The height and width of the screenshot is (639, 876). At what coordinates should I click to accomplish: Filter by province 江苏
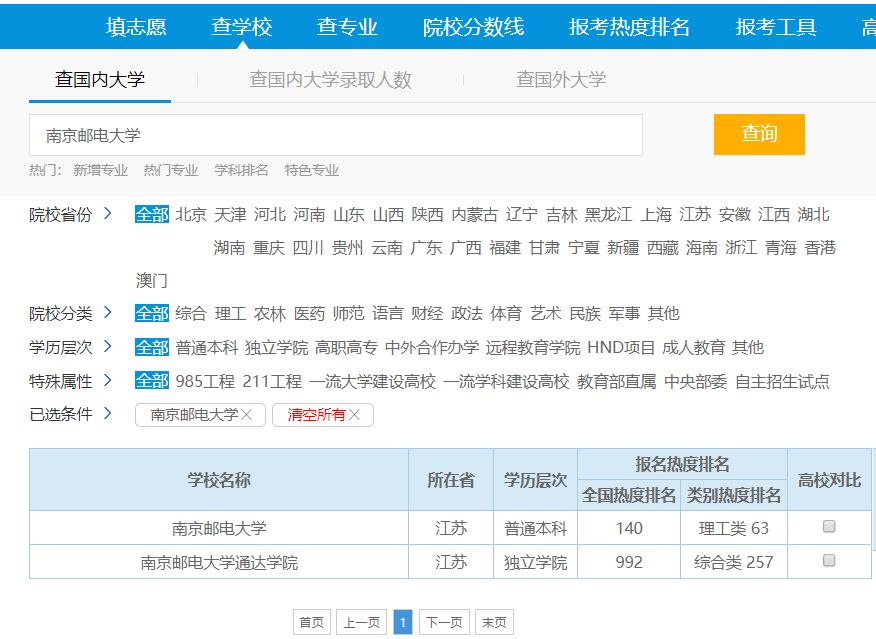click(x=695, y=214)
